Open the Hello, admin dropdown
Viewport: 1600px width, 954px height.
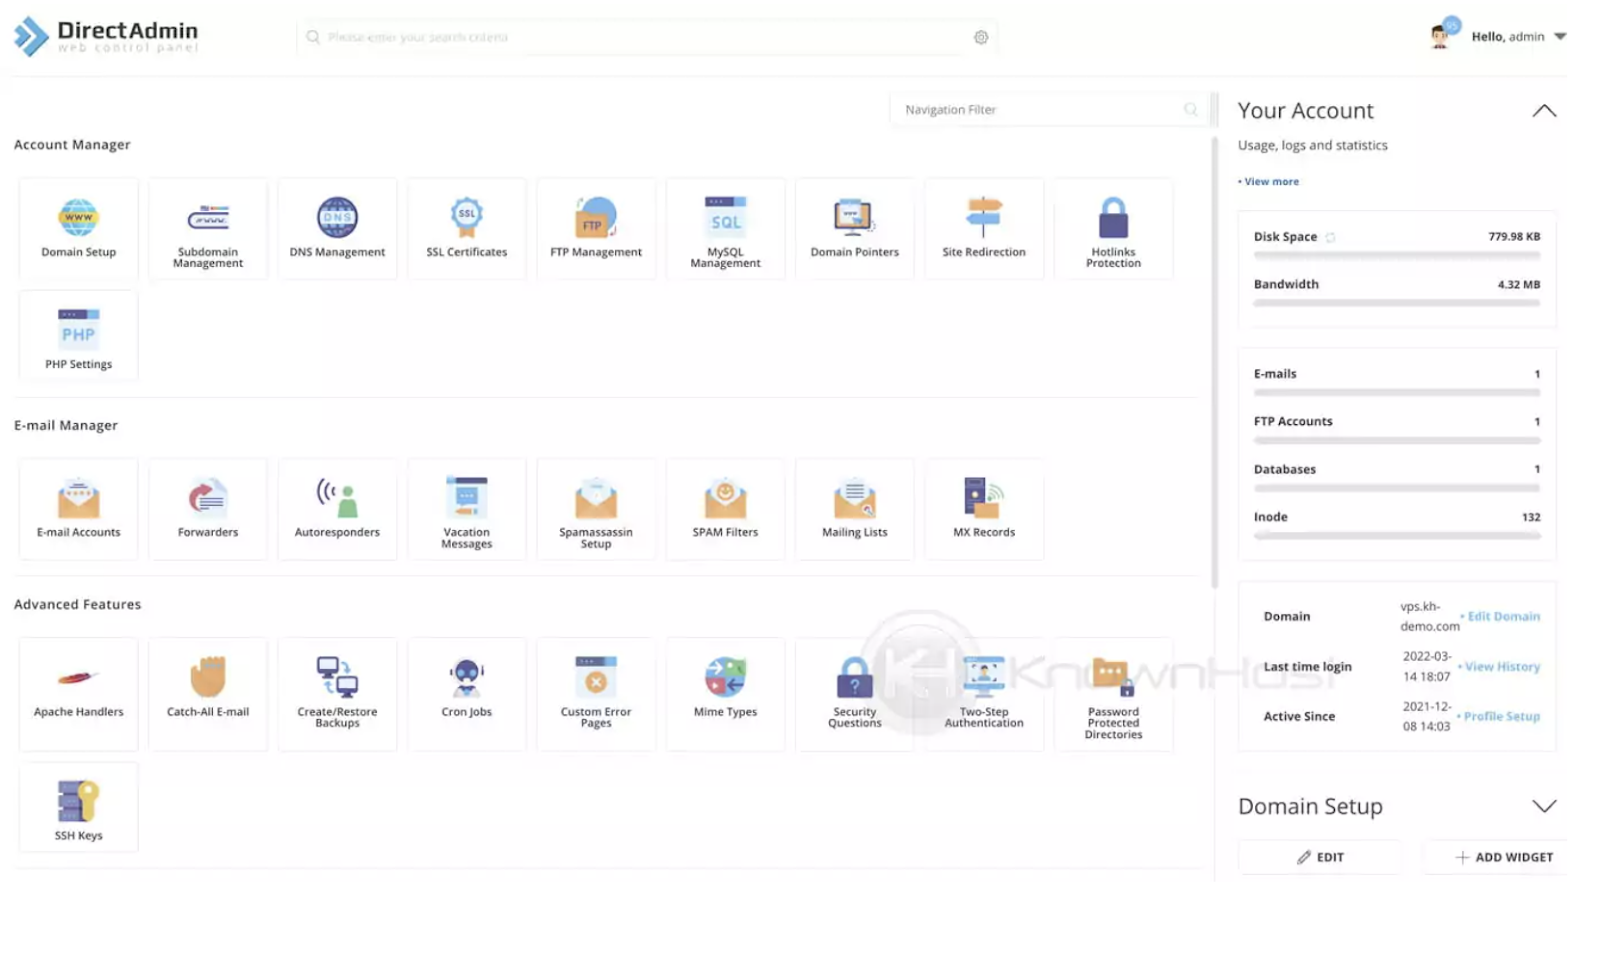(x=1518, y=36)
